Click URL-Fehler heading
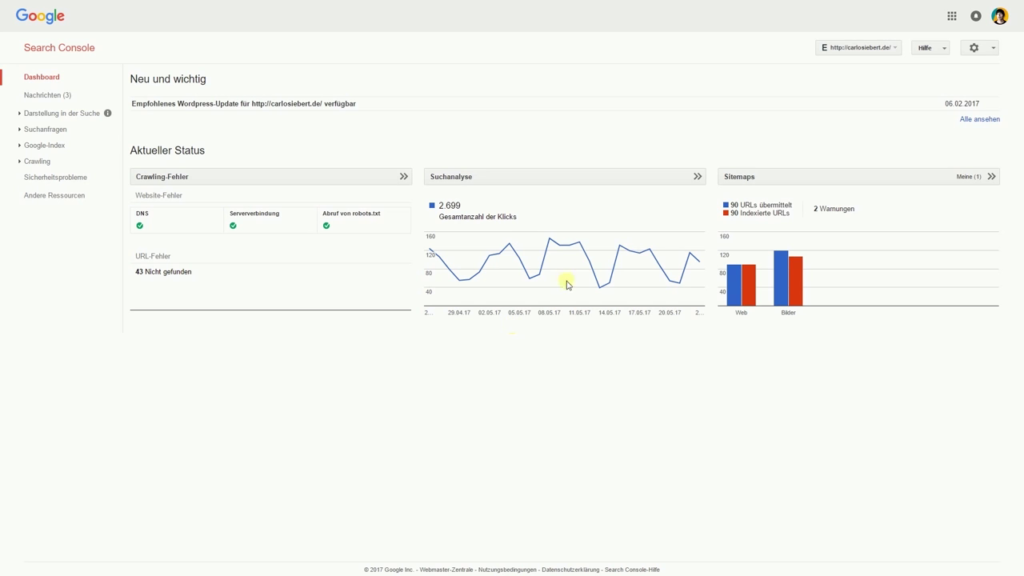Screen dimensions: 1024x576 coord(153,257)
